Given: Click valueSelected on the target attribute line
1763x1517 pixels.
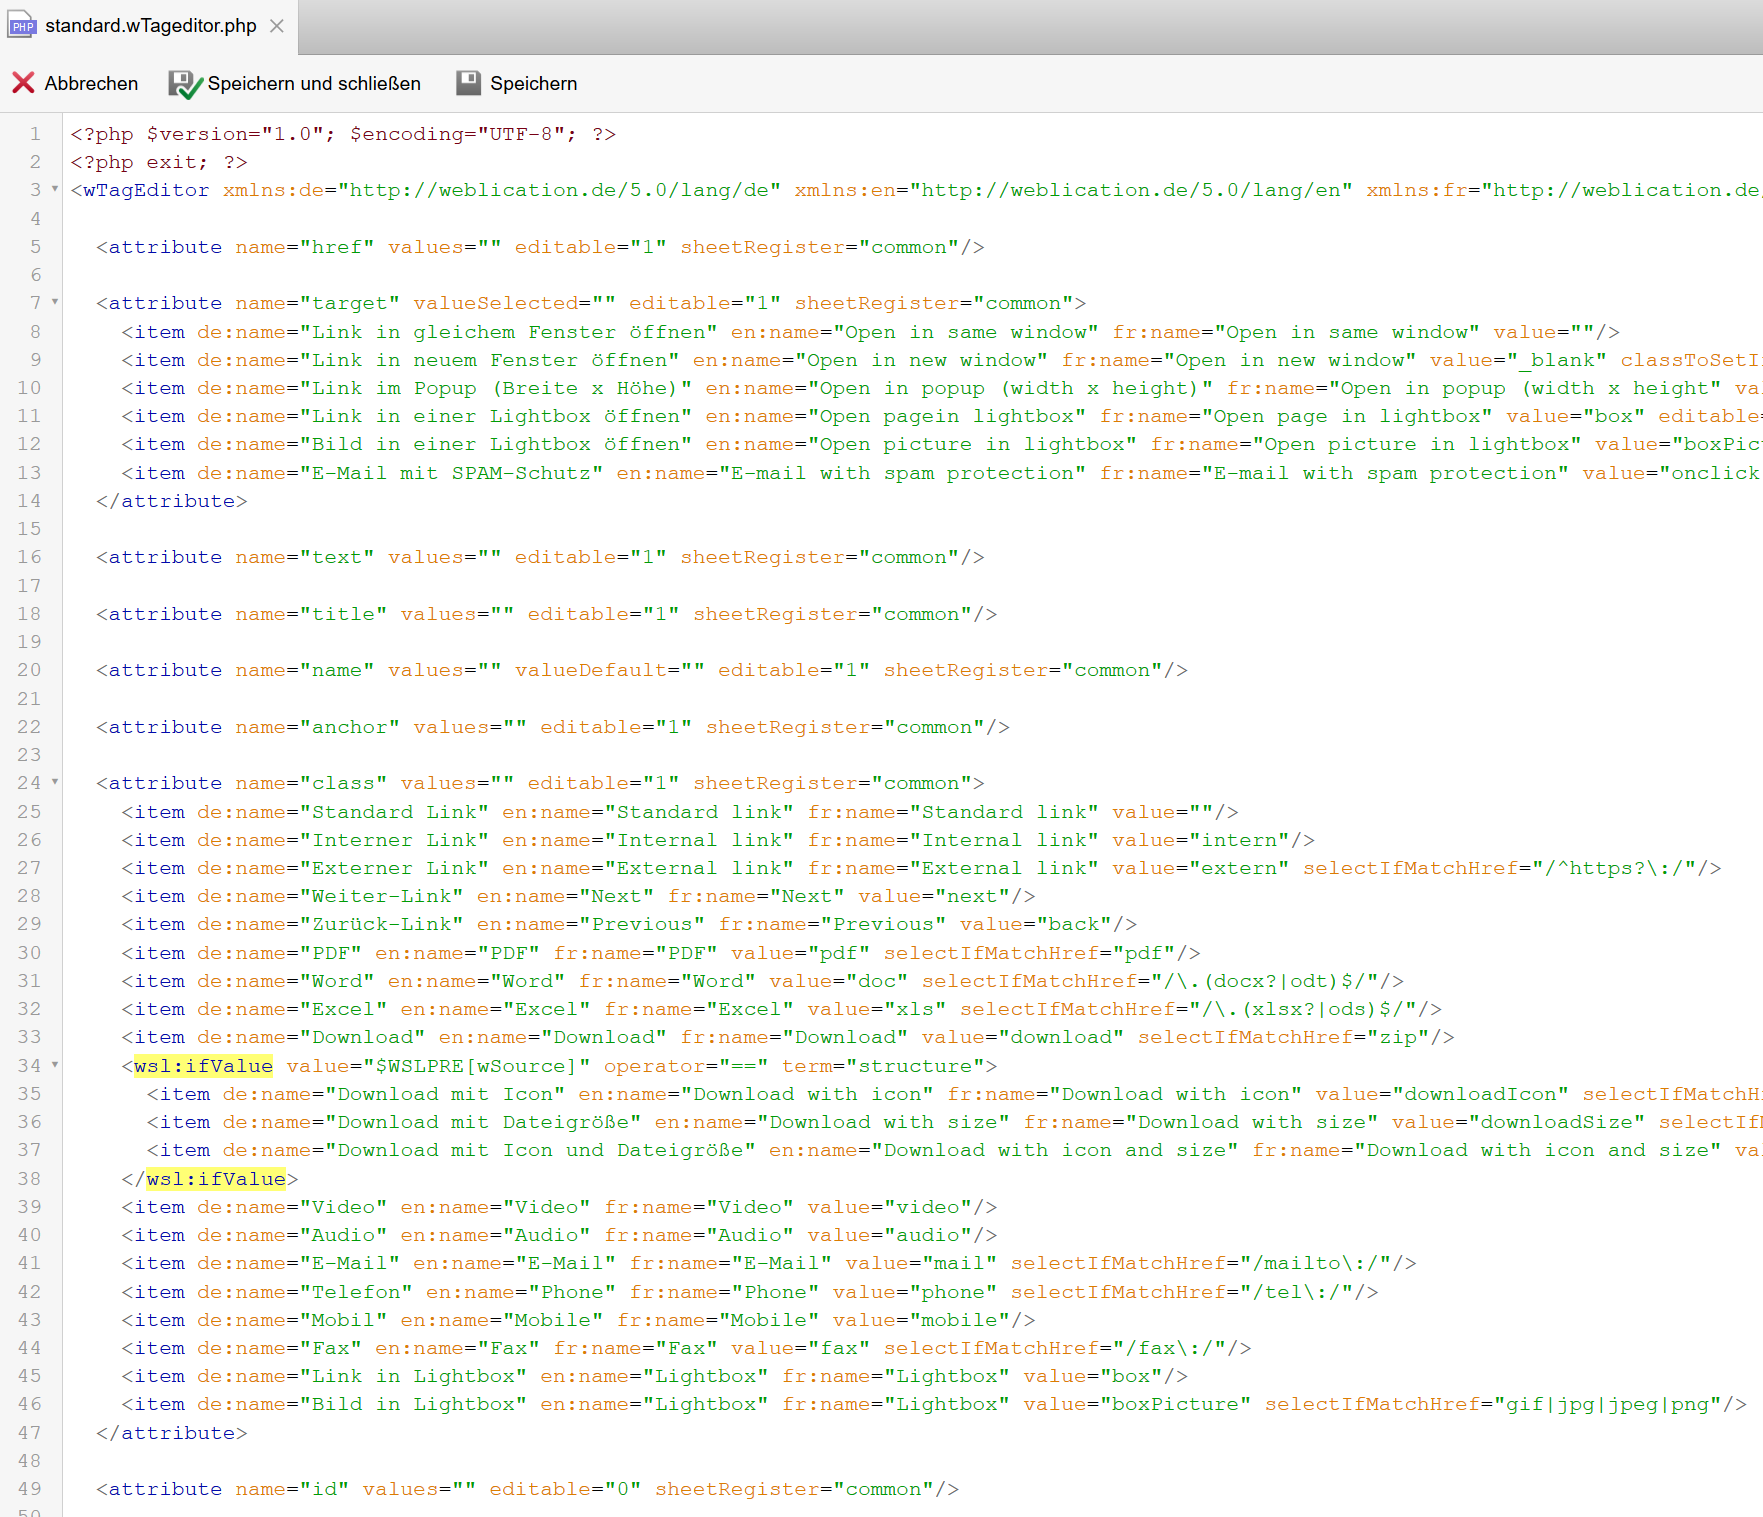Looking at the screenshot, I should pyautogui.click(x=496, y=303).
